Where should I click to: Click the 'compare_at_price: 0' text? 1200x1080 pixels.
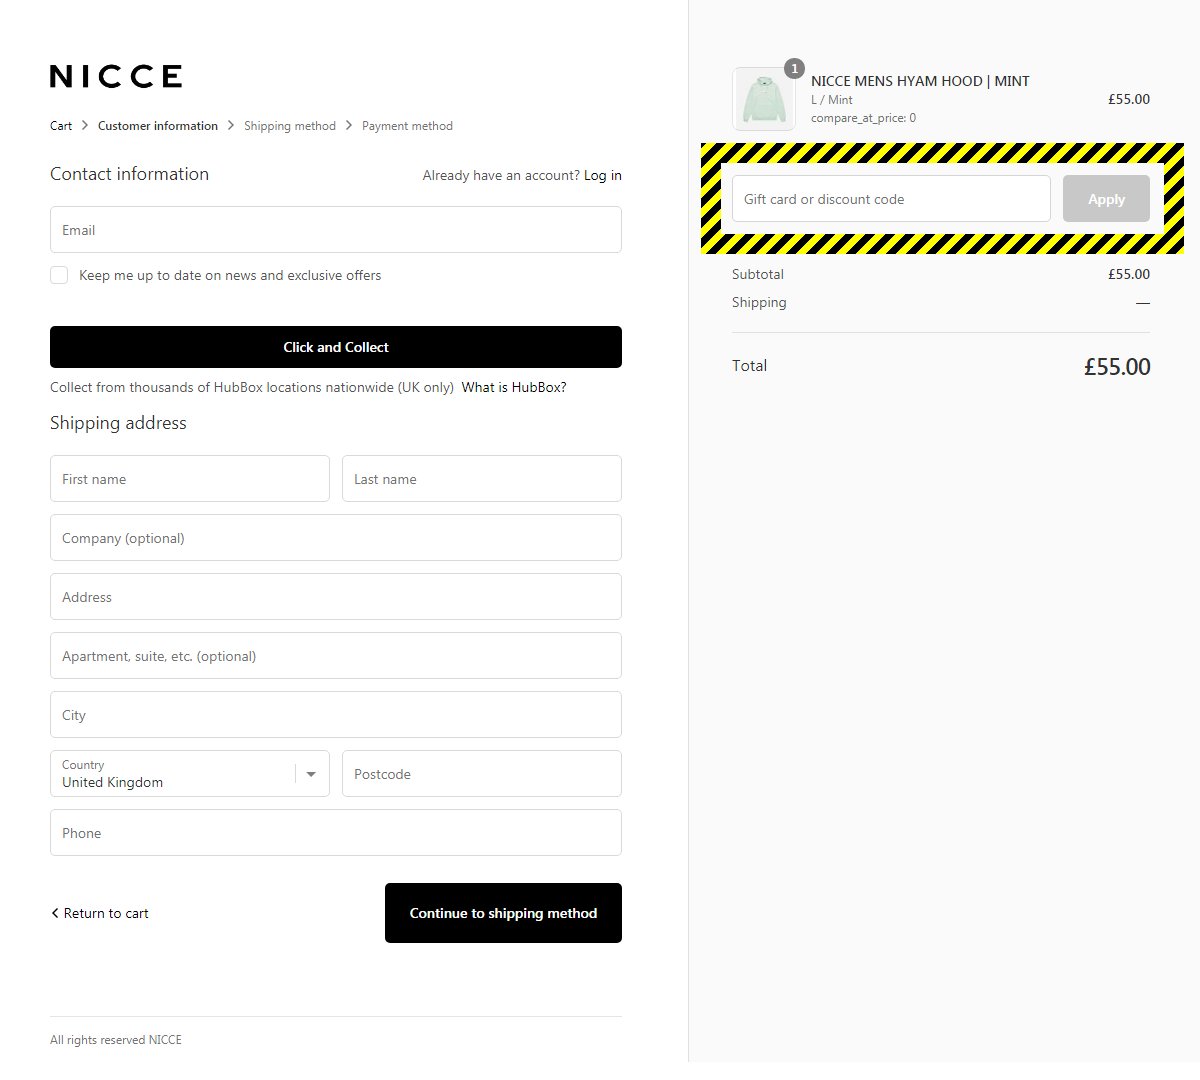[863, 118]
